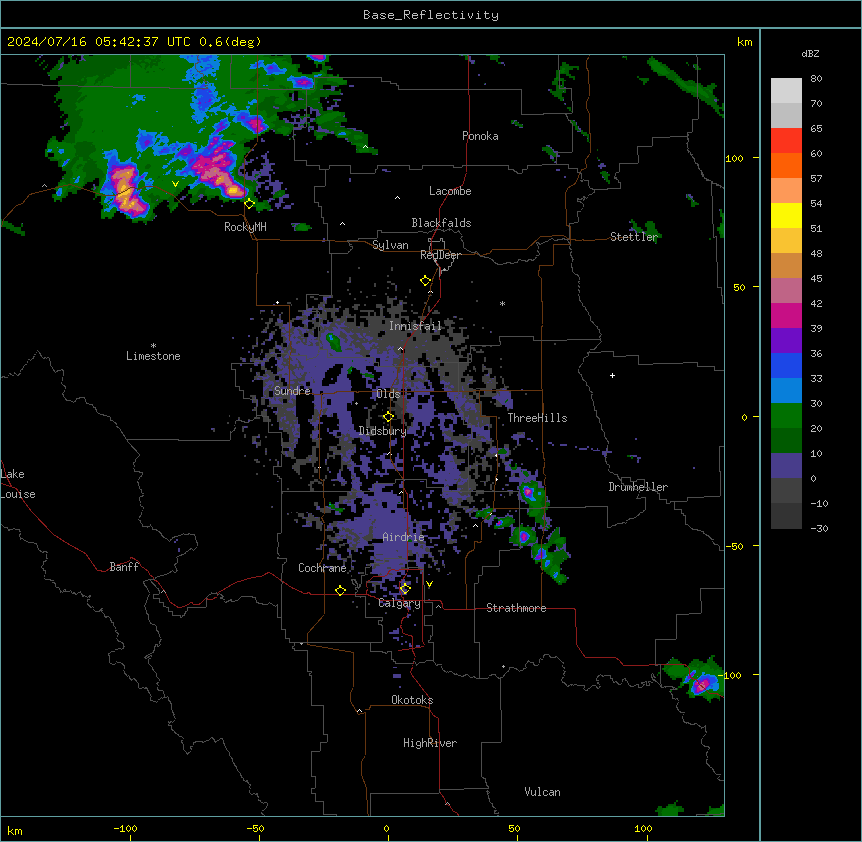Select the yellow diamond marker east of Cochrane
The width and height of the screenshot is (862, 842).
340,590
